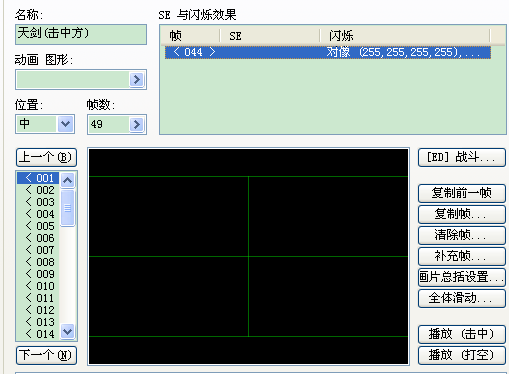Select frame 010 in the frame list

tap(38, 286)
